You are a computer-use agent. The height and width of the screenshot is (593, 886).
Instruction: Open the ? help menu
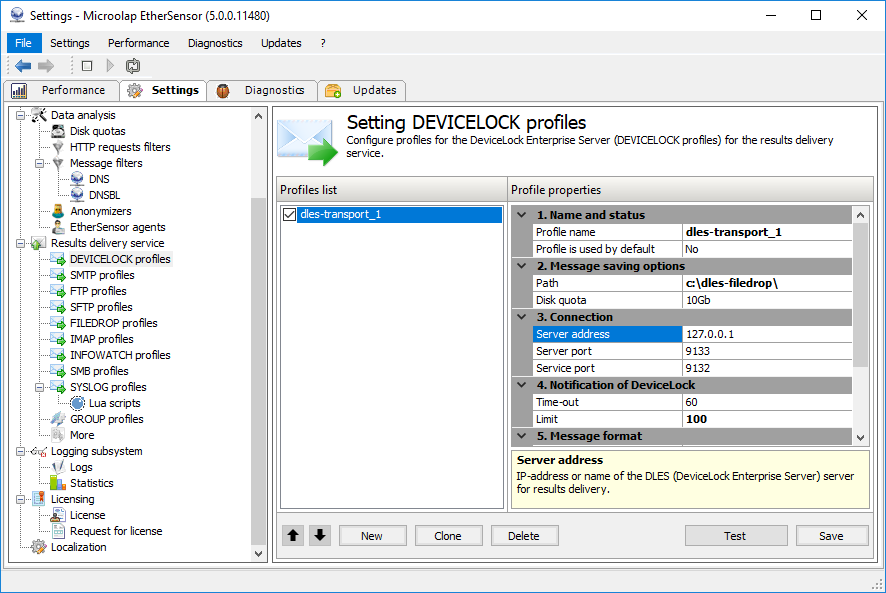click(323, 43)
